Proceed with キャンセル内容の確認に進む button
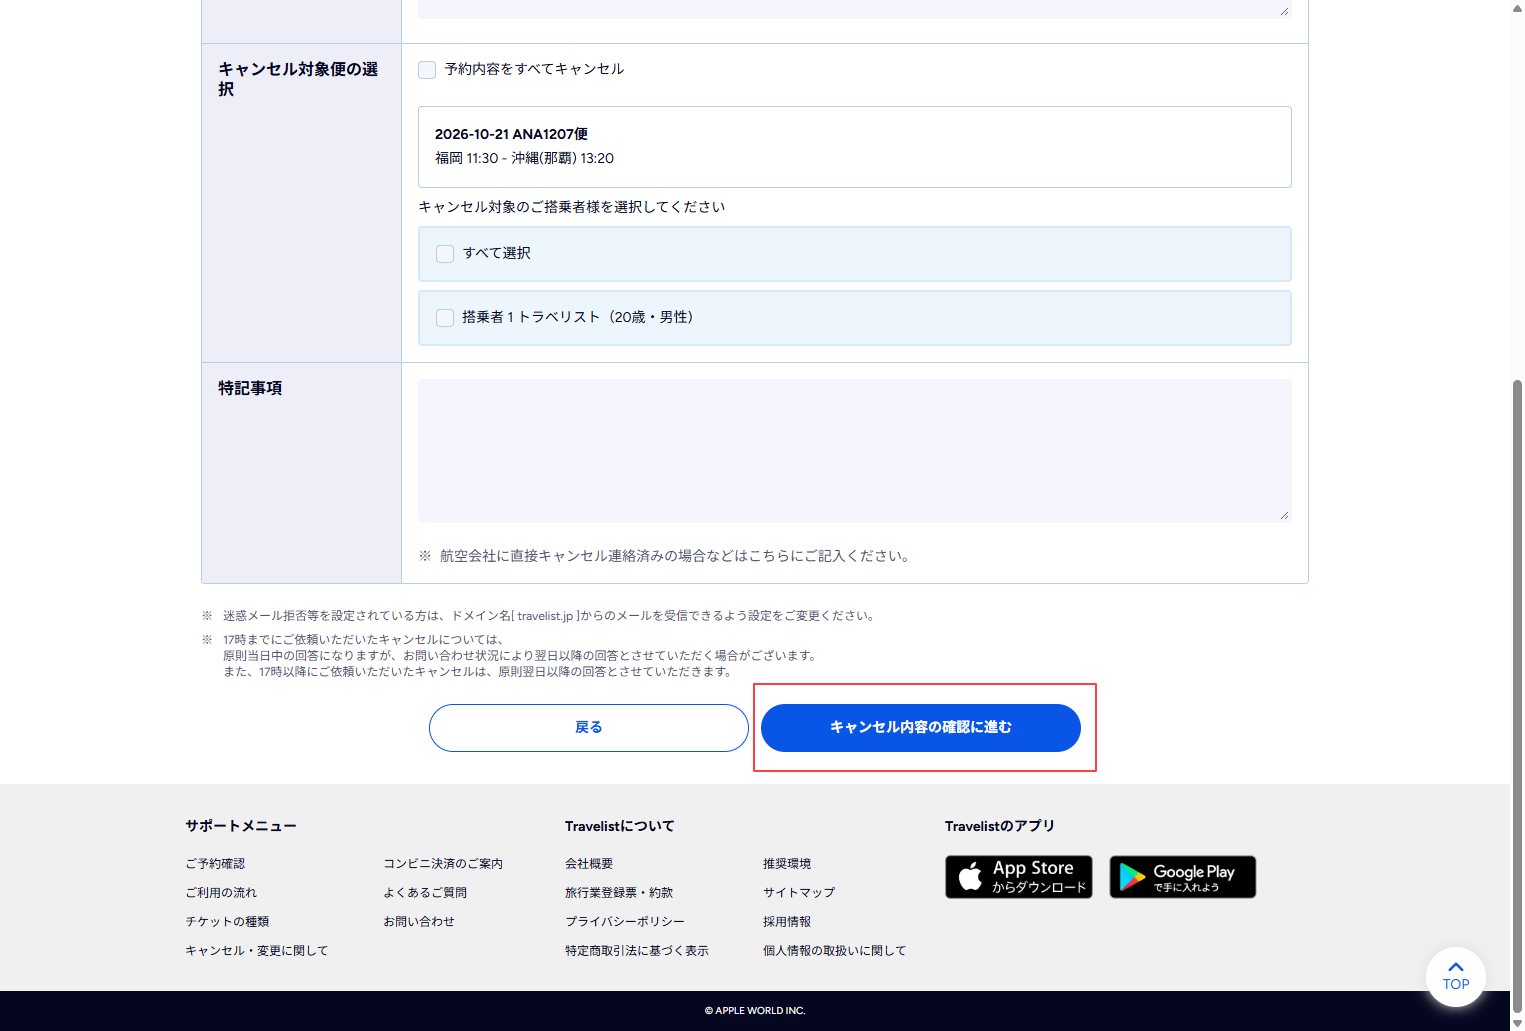The width and height of the screenshot is (1525, 1031). (921, 728)
